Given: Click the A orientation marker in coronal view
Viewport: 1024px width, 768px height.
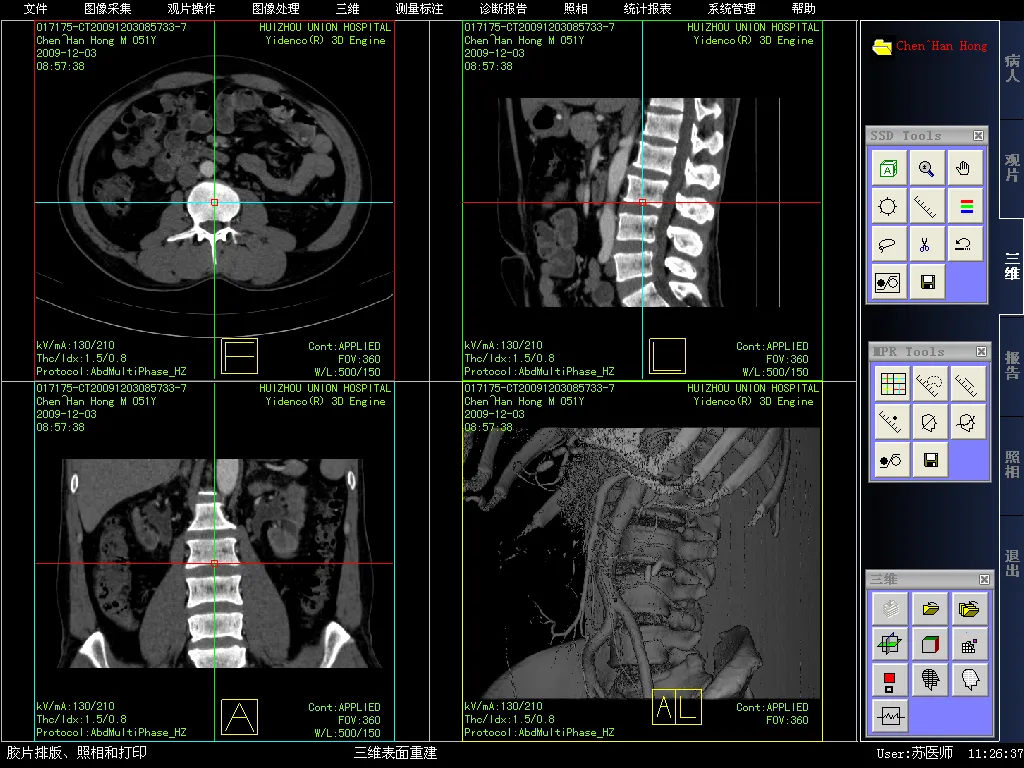Looking at the screenshot, I should coord(240,717).
